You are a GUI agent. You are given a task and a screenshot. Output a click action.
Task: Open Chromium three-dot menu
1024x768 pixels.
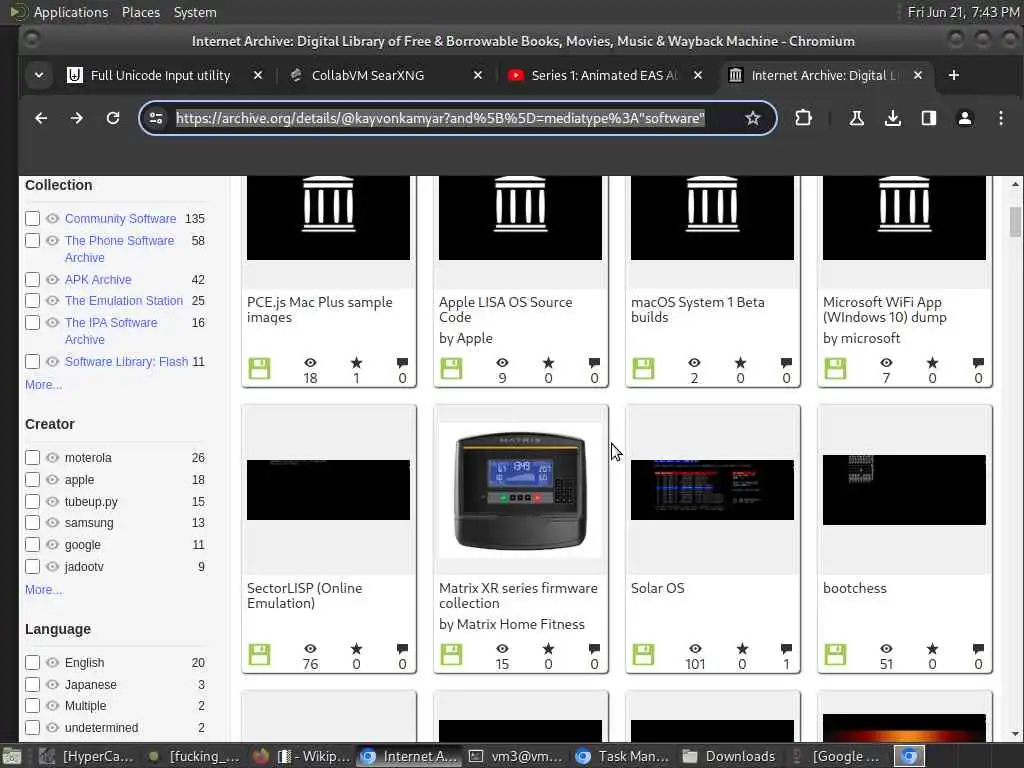(x=1000, y=118)
